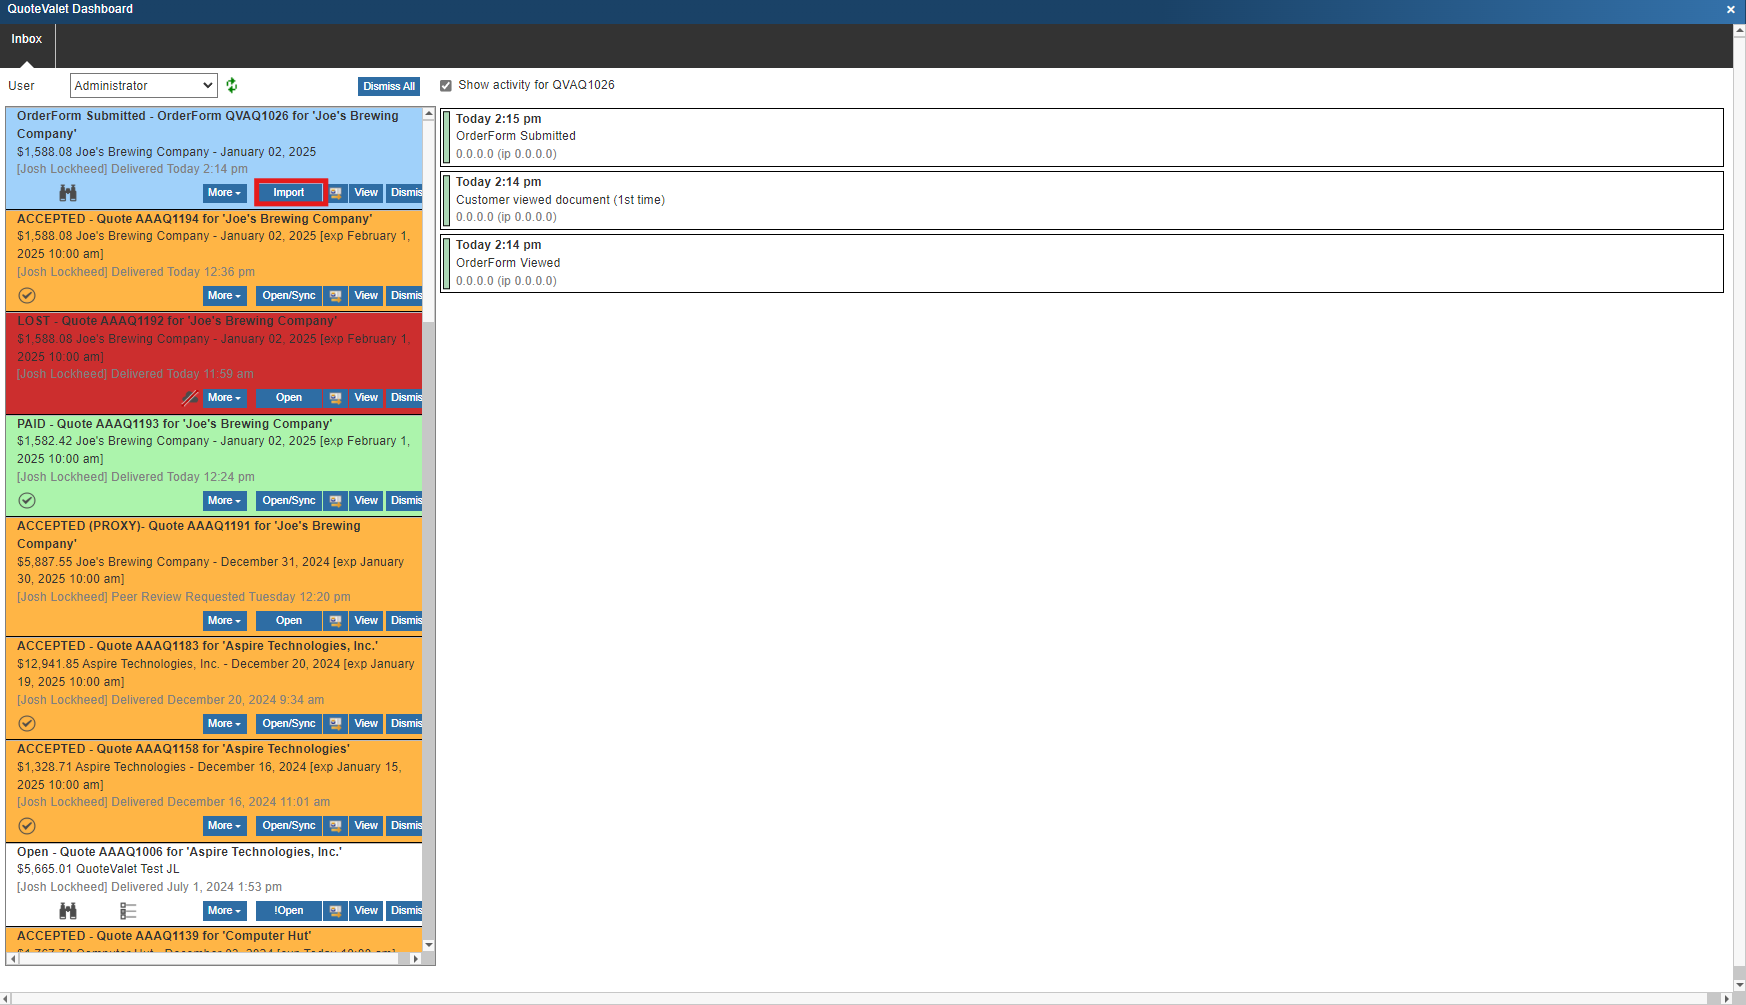1746x1005 pixels.
Task: Open the User dropdown showing Administrator
Action: click(x=143, y=86)
